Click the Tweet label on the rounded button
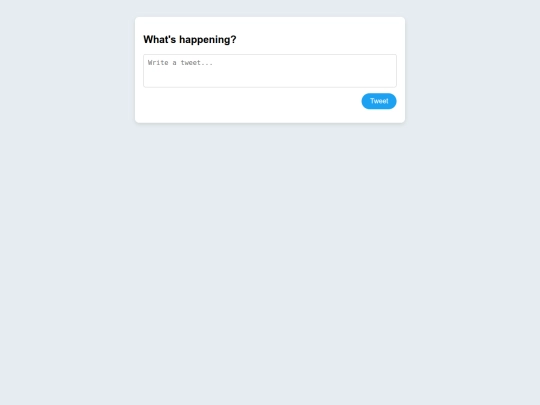The height and width of the screenshot is (405, 540). [379, 101]
